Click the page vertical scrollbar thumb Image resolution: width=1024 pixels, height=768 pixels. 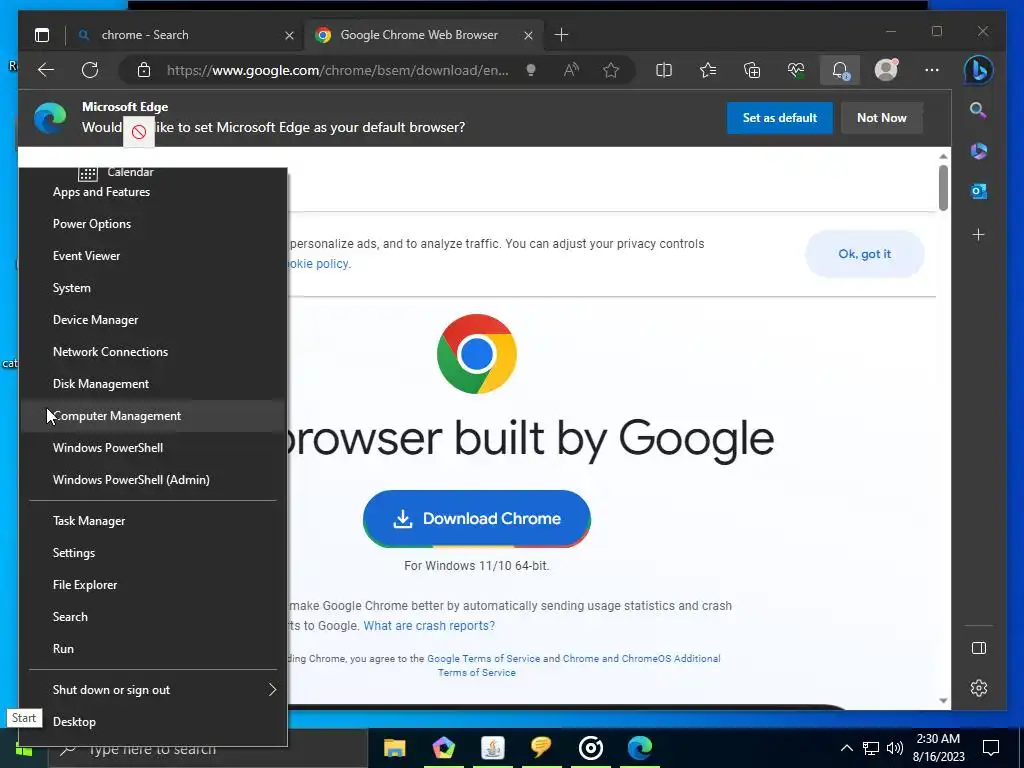943,188
